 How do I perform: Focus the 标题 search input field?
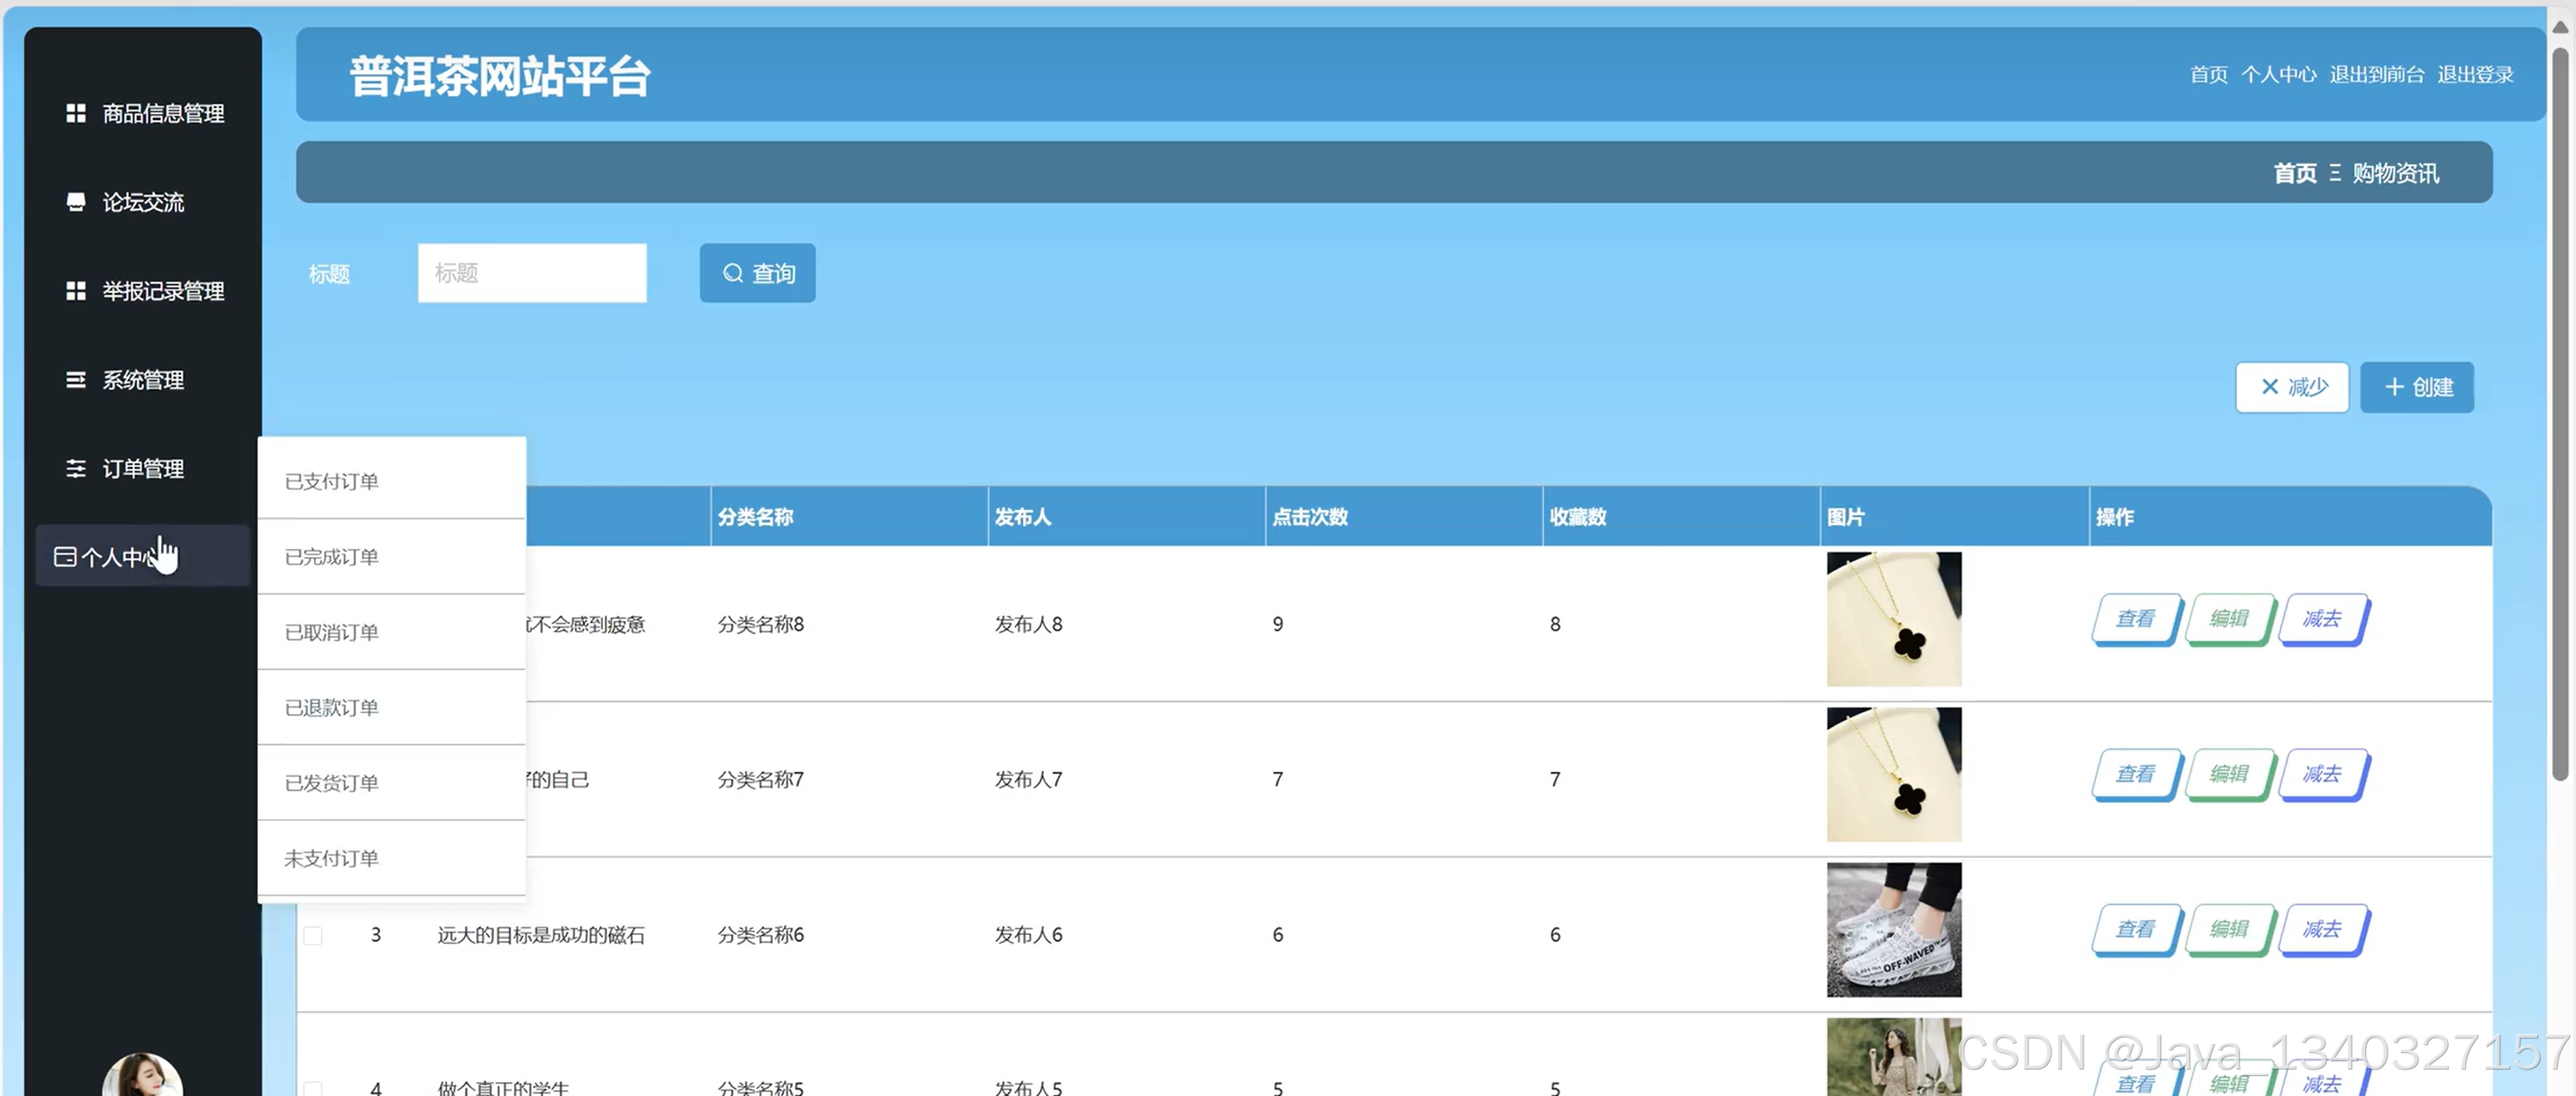[532, 273]
